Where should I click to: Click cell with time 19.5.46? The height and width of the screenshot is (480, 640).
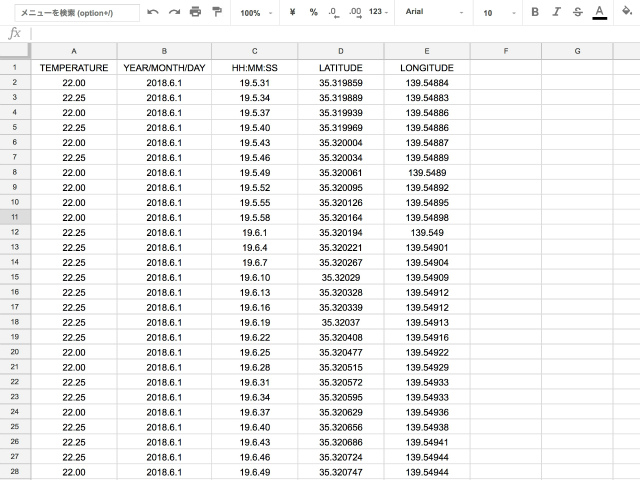[255, 158]
